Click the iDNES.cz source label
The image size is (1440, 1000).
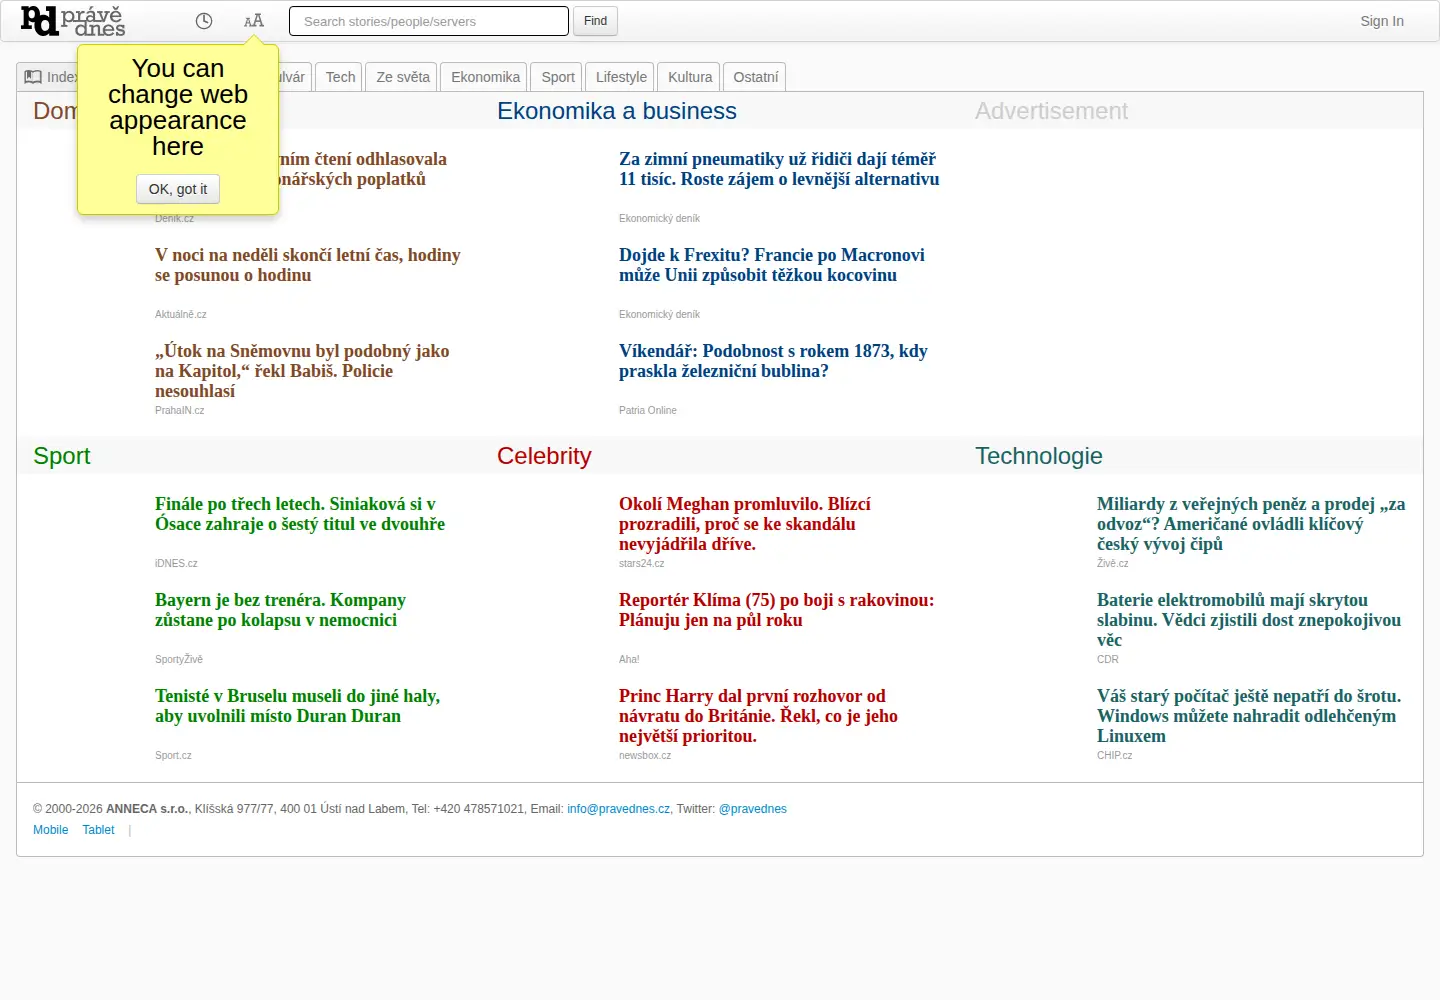click(176, 563)
